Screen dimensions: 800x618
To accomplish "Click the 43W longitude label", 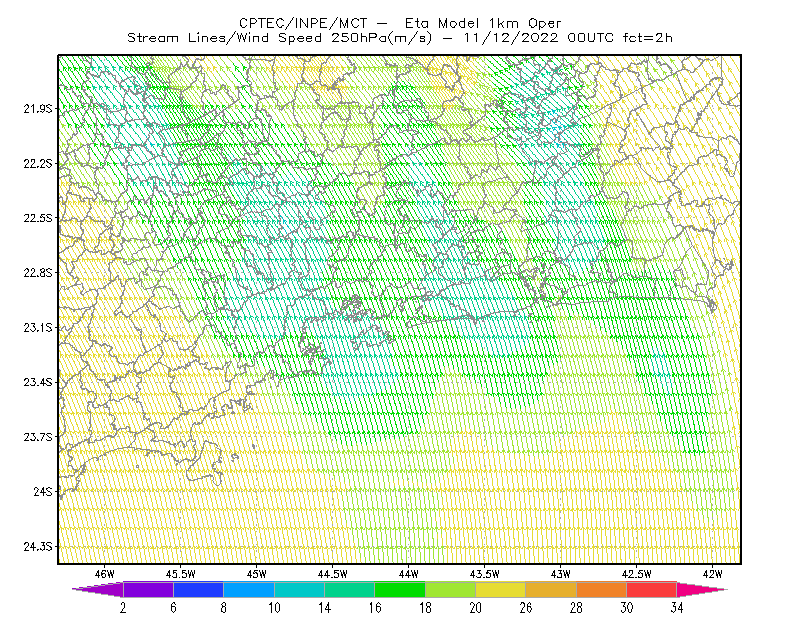I will coord(561,574).
